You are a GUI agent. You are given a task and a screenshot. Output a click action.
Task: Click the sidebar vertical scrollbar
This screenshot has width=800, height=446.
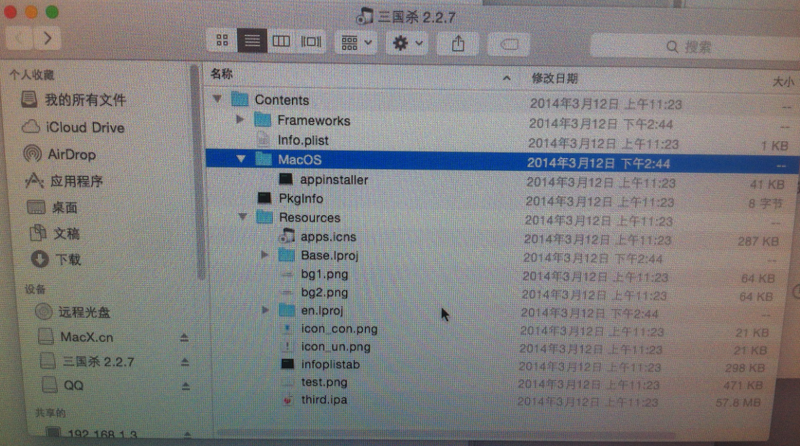point(197,174)
